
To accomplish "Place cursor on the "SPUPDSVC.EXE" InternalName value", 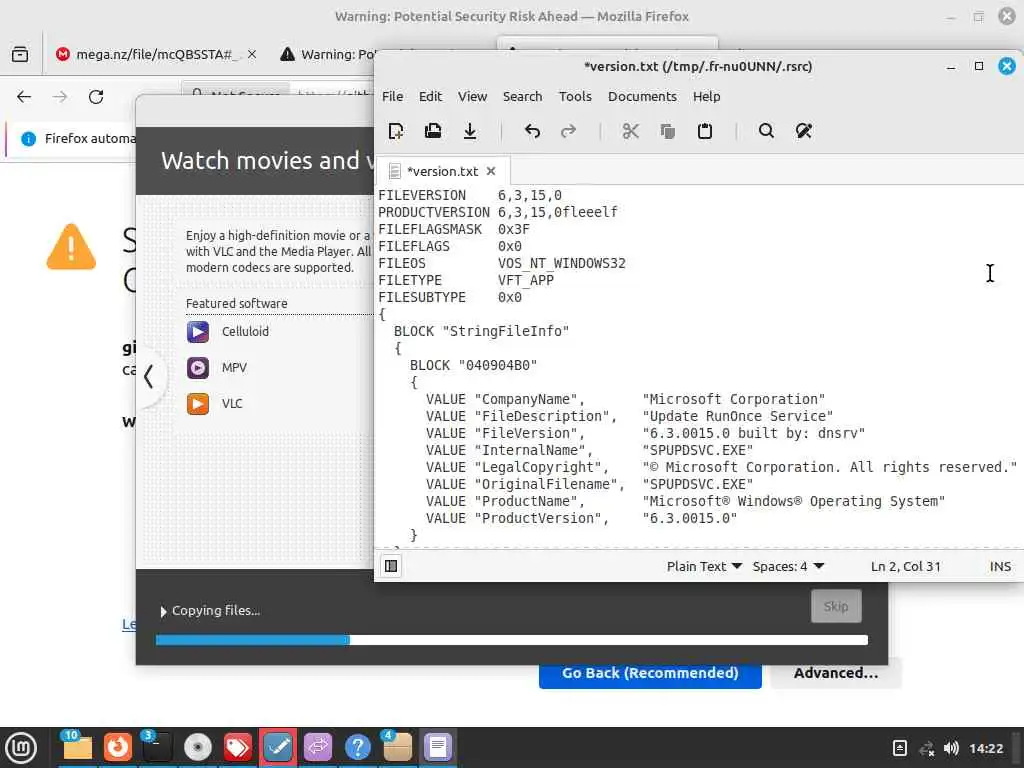I will pyautogui.click(x=697, y=450).
